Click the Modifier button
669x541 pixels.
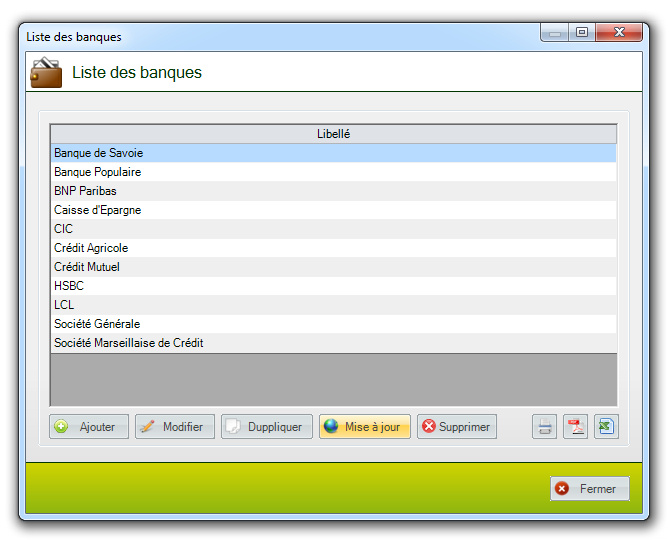[175, 426]
